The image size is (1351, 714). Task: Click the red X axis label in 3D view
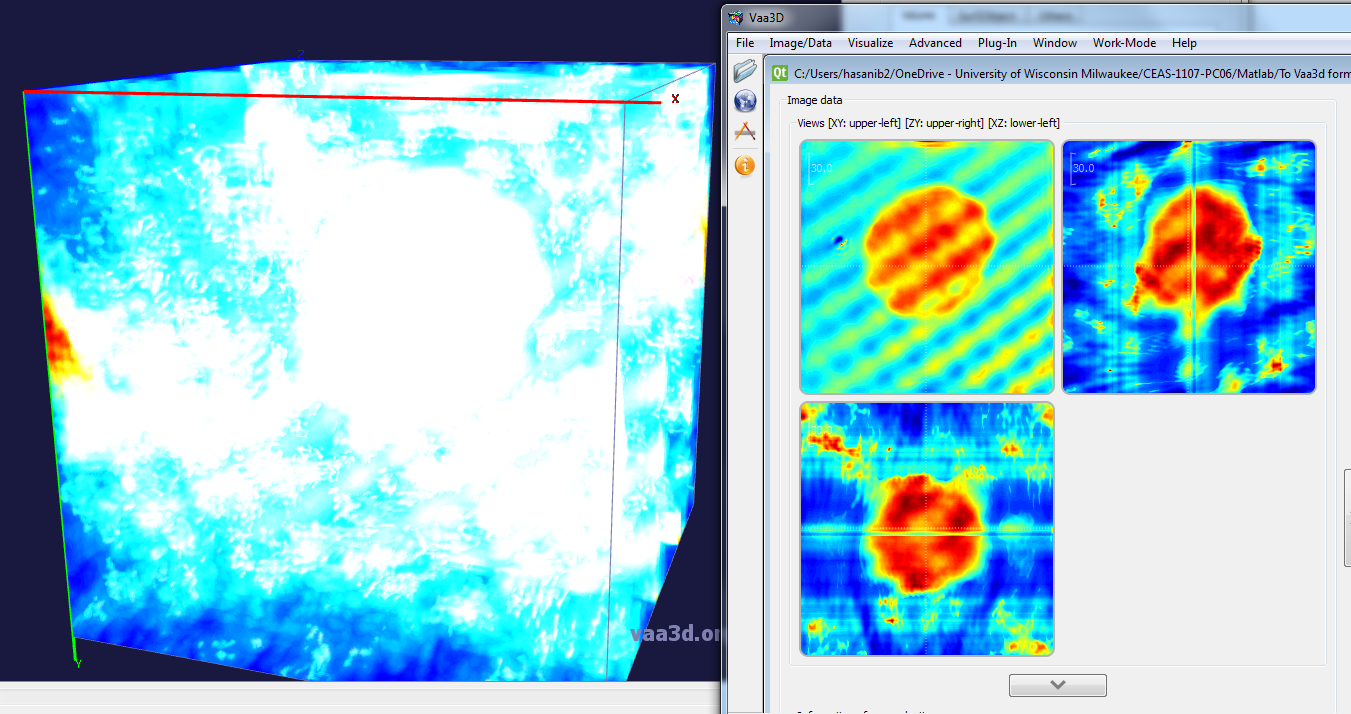click(675, 99)
